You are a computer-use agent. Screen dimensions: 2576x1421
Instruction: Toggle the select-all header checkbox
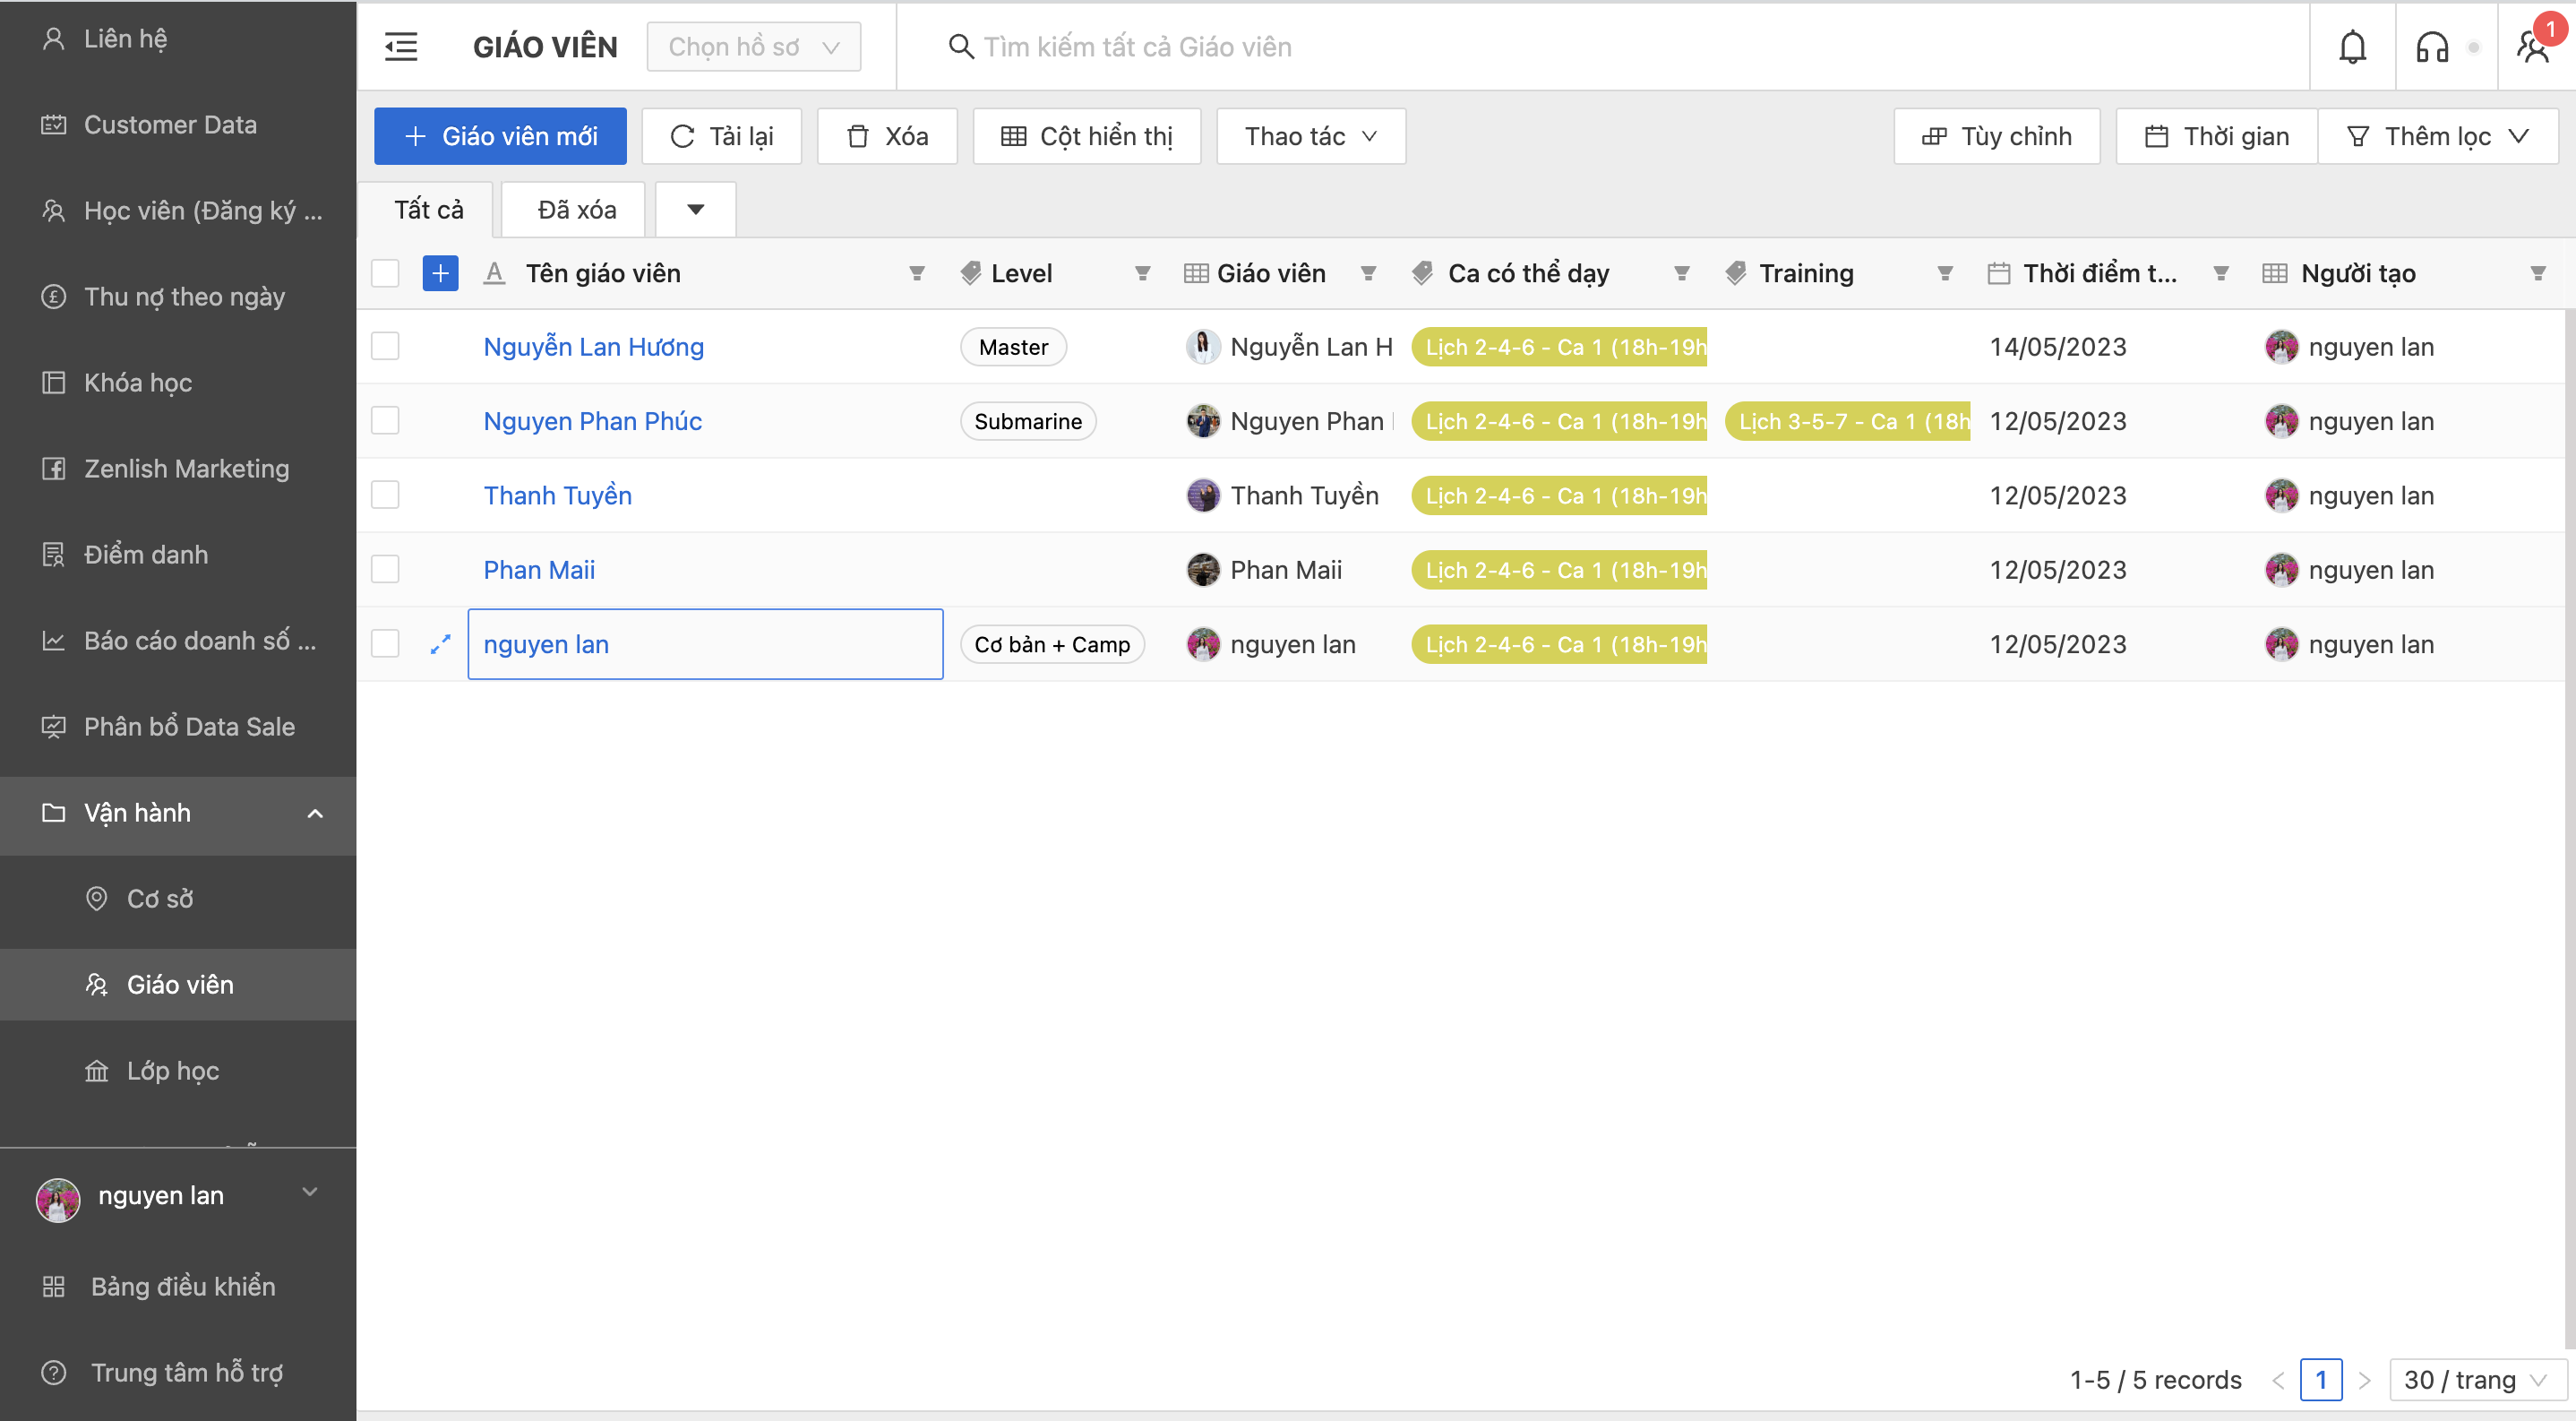click(x=385, y=273)
